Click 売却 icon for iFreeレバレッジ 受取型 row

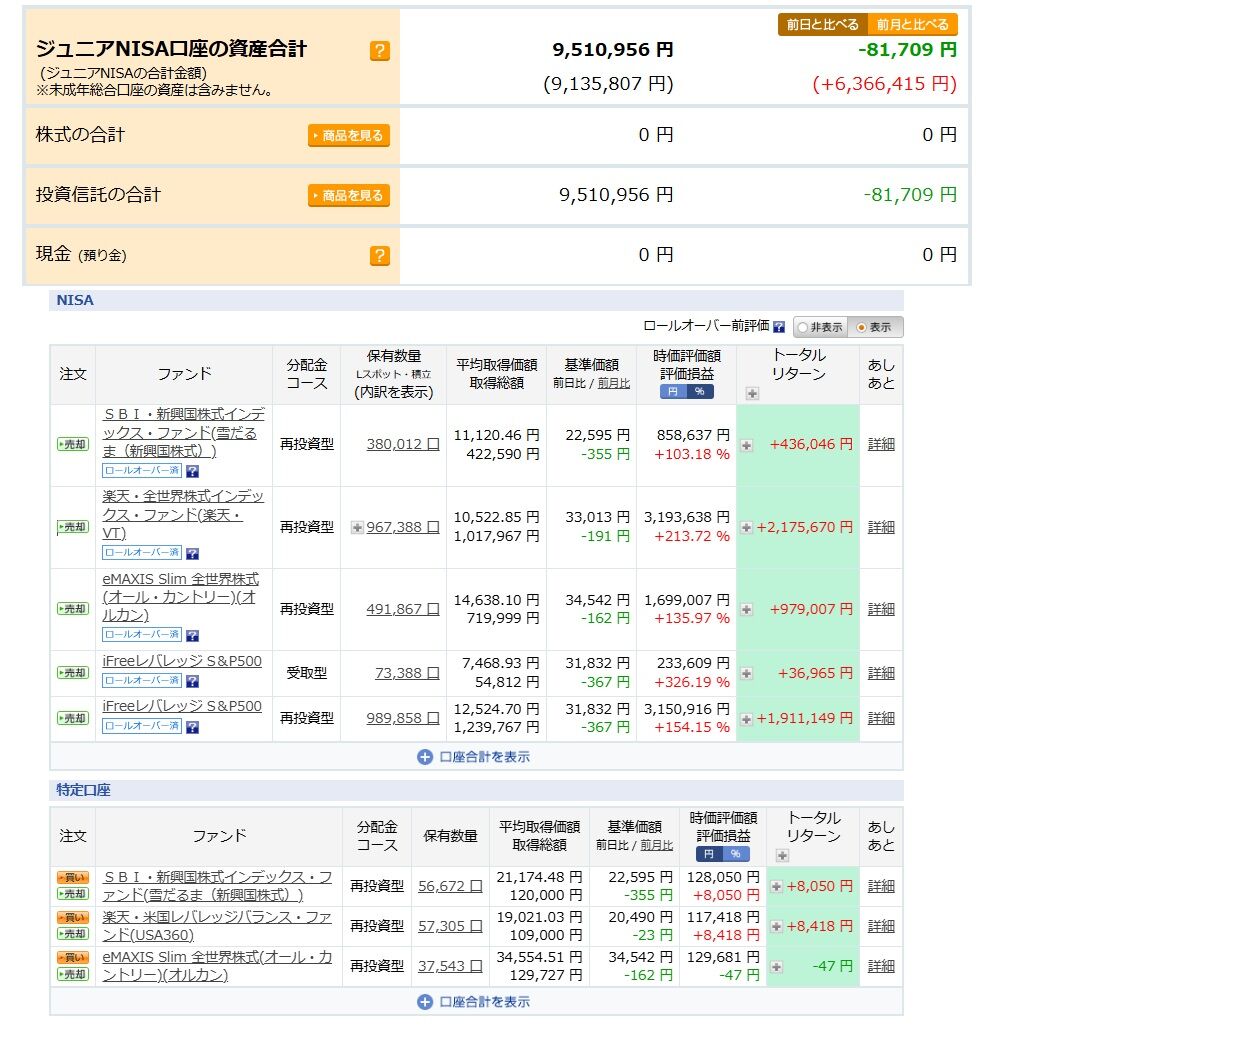[x=73, y=673]
